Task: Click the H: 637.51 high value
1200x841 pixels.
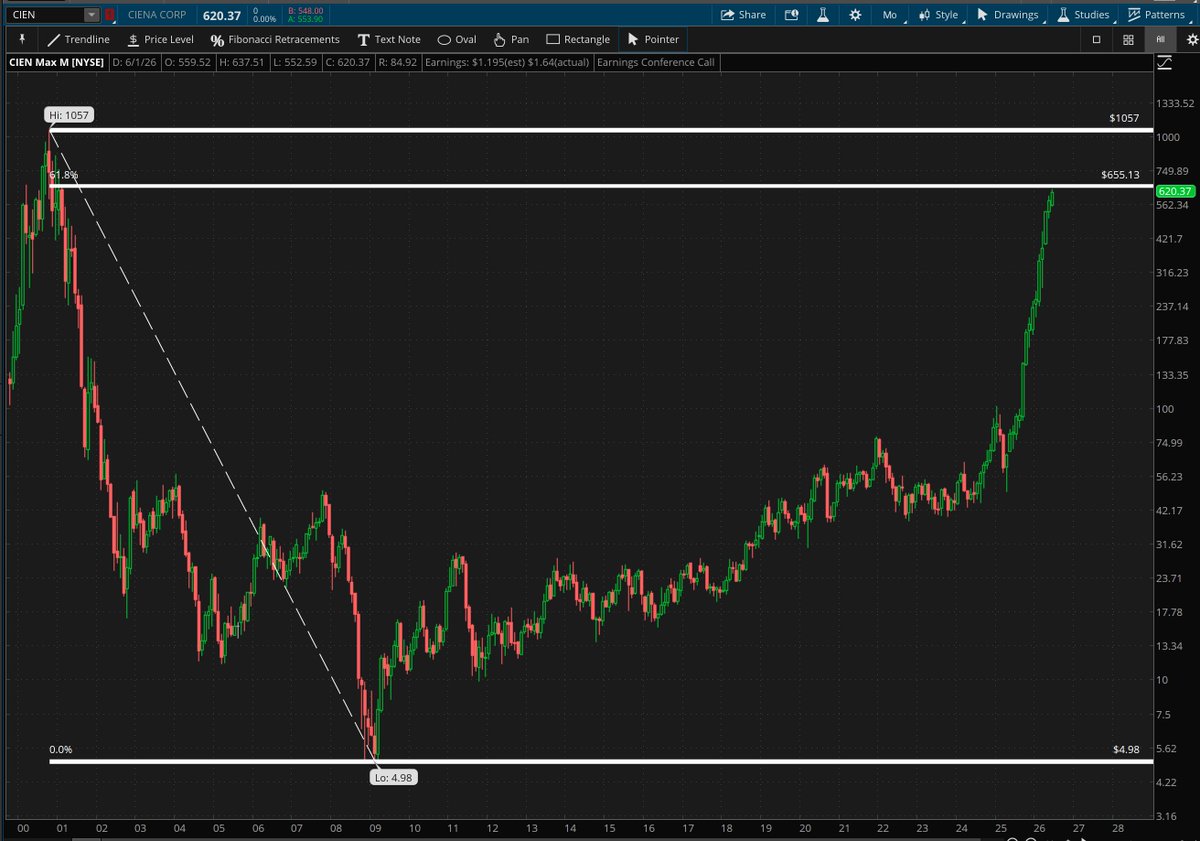Action: (242, 63)
